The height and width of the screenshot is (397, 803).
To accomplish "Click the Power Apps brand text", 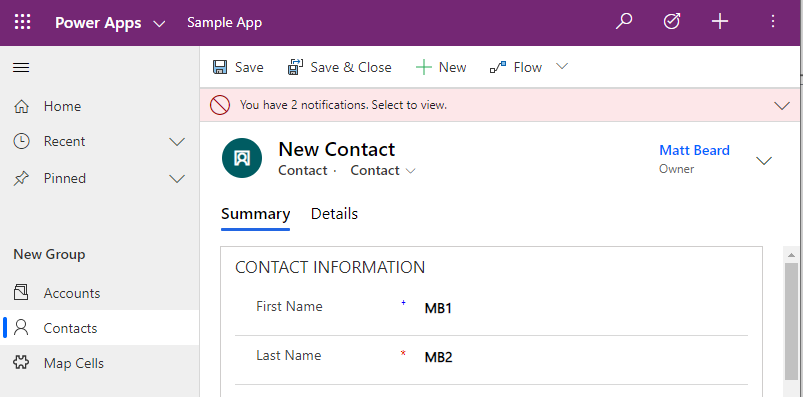I will pyautogui.click(x=98, y=23).
